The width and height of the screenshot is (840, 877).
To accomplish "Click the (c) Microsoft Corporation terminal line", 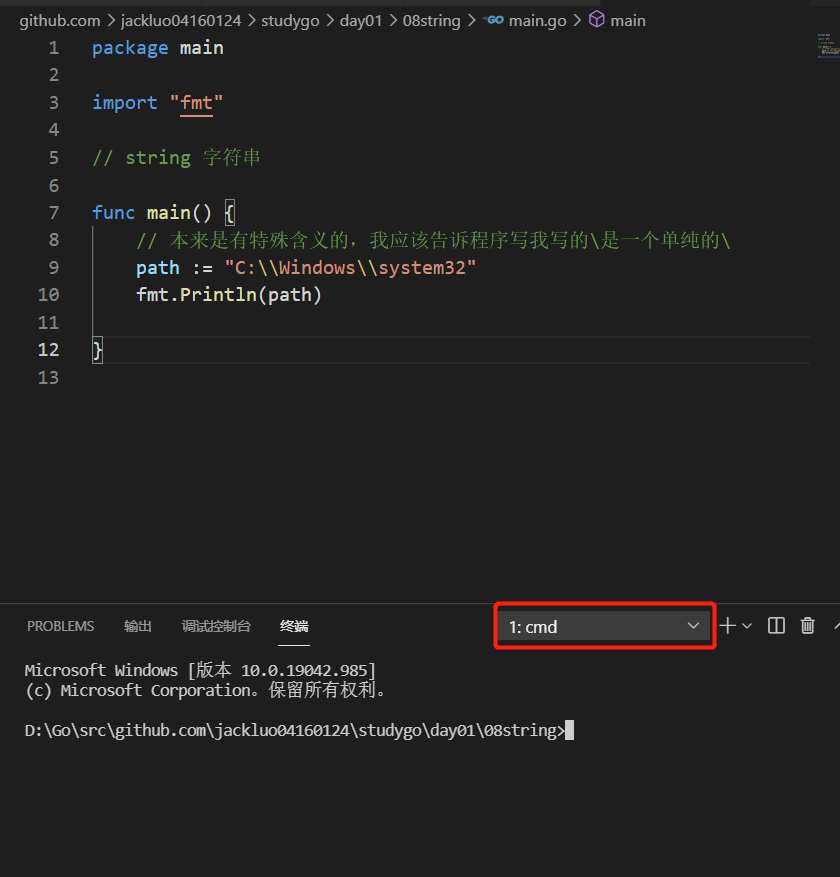I will [205, 690].
